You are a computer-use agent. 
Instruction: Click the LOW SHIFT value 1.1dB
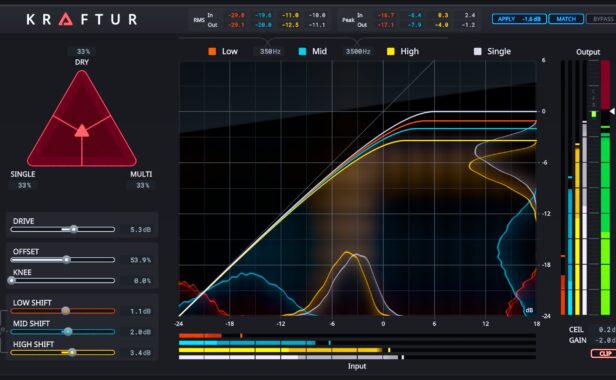coord(140,311)
